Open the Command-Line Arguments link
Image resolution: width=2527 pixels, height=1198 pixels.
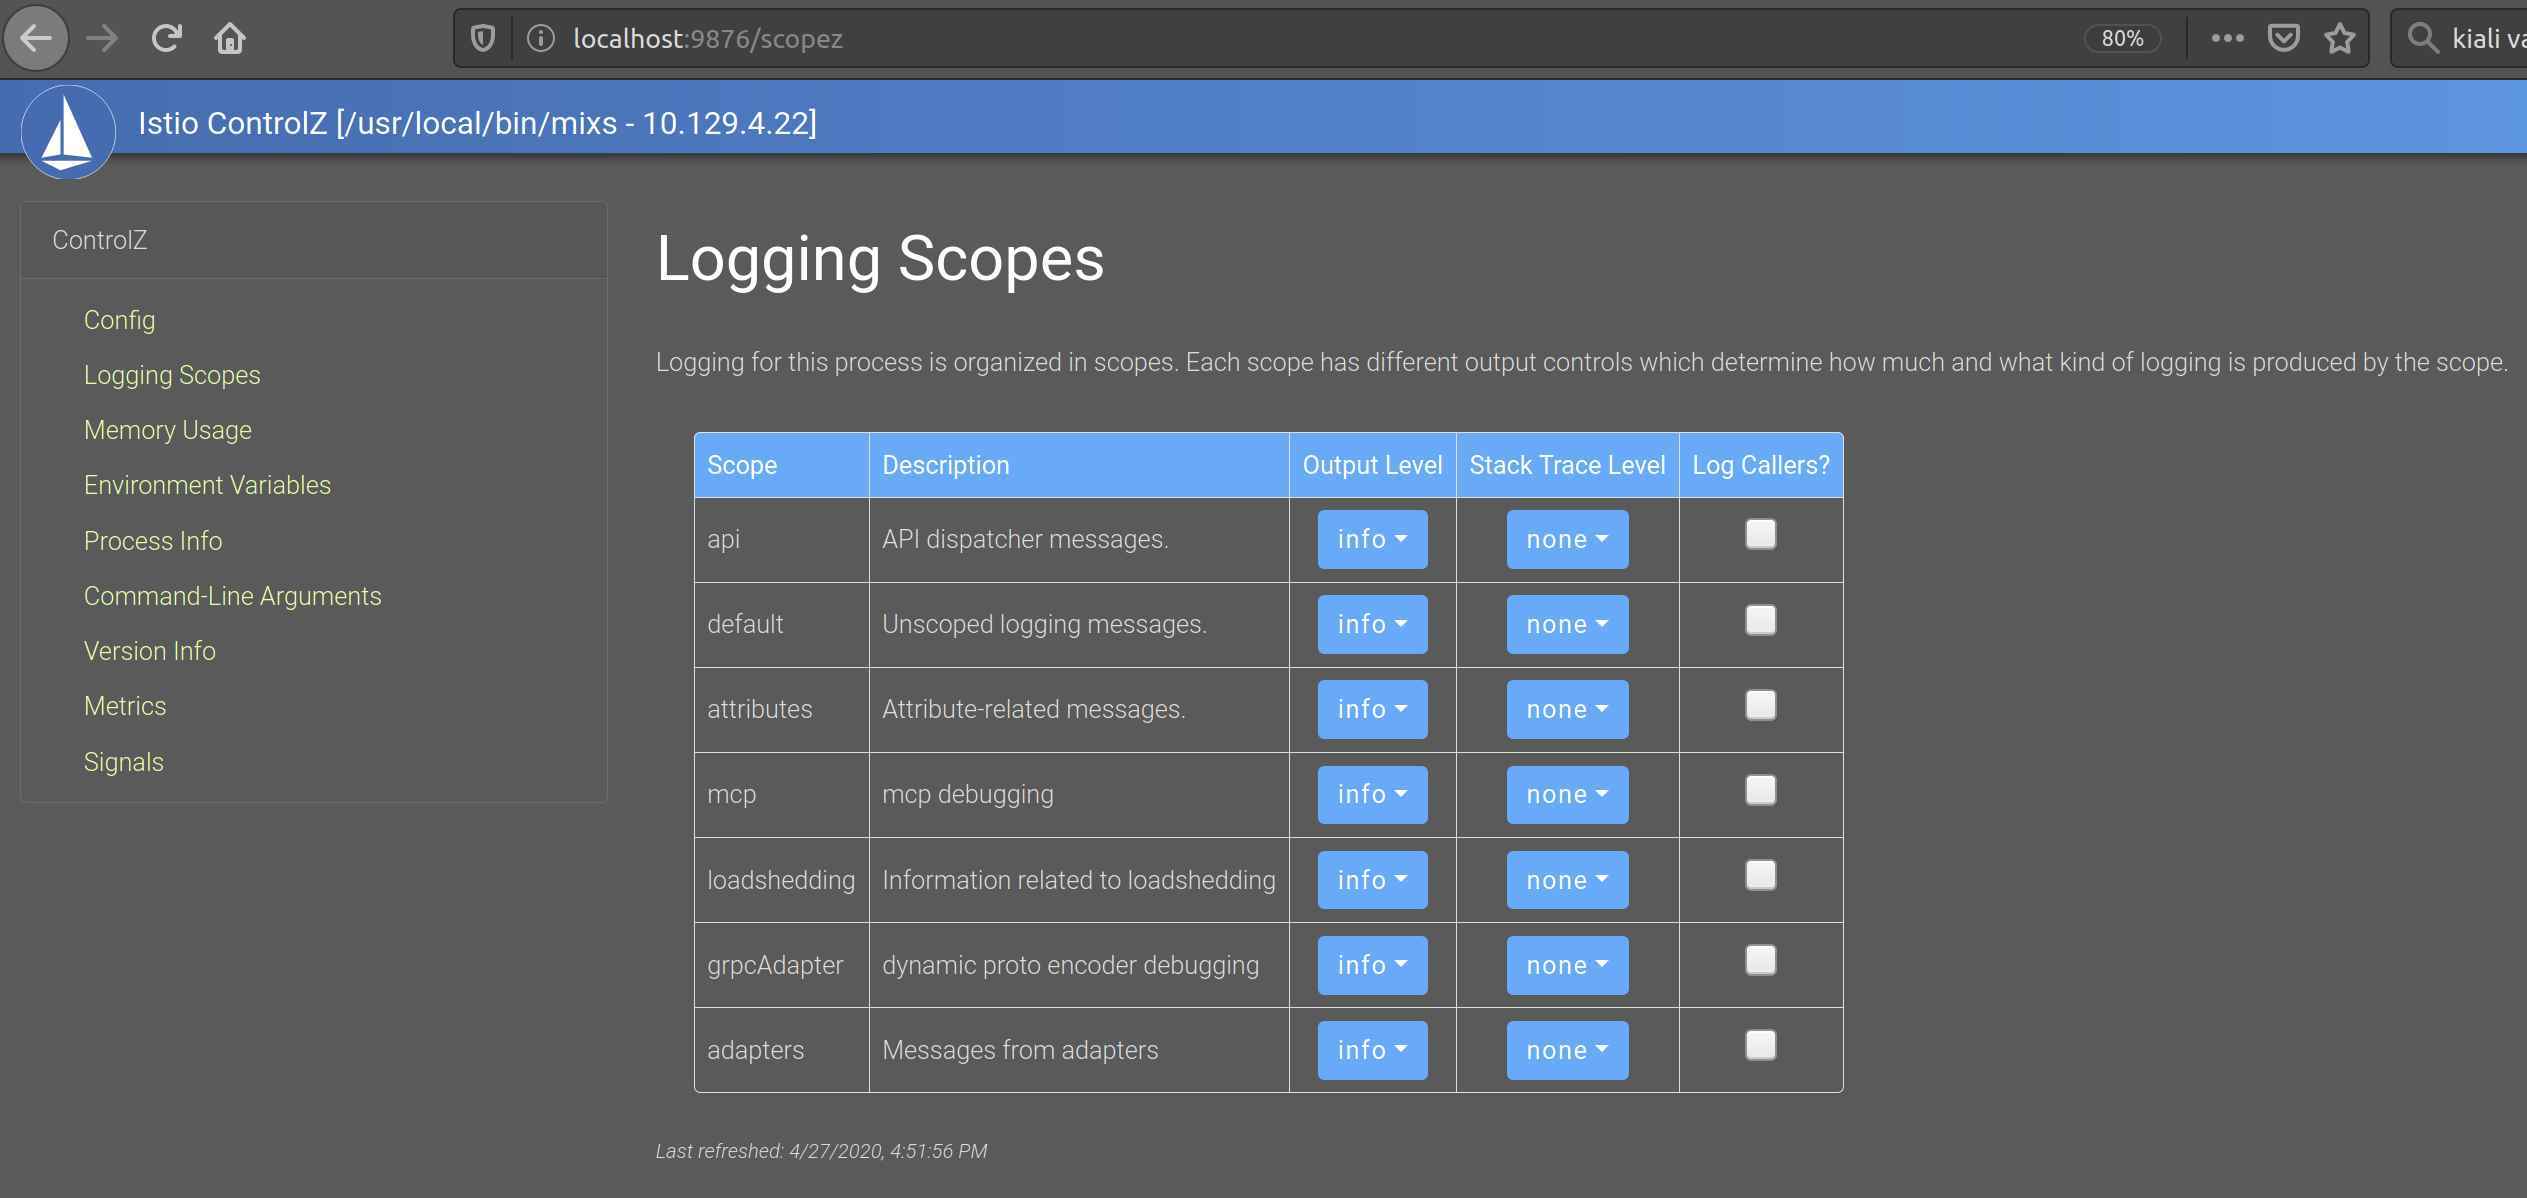(232, 596)
